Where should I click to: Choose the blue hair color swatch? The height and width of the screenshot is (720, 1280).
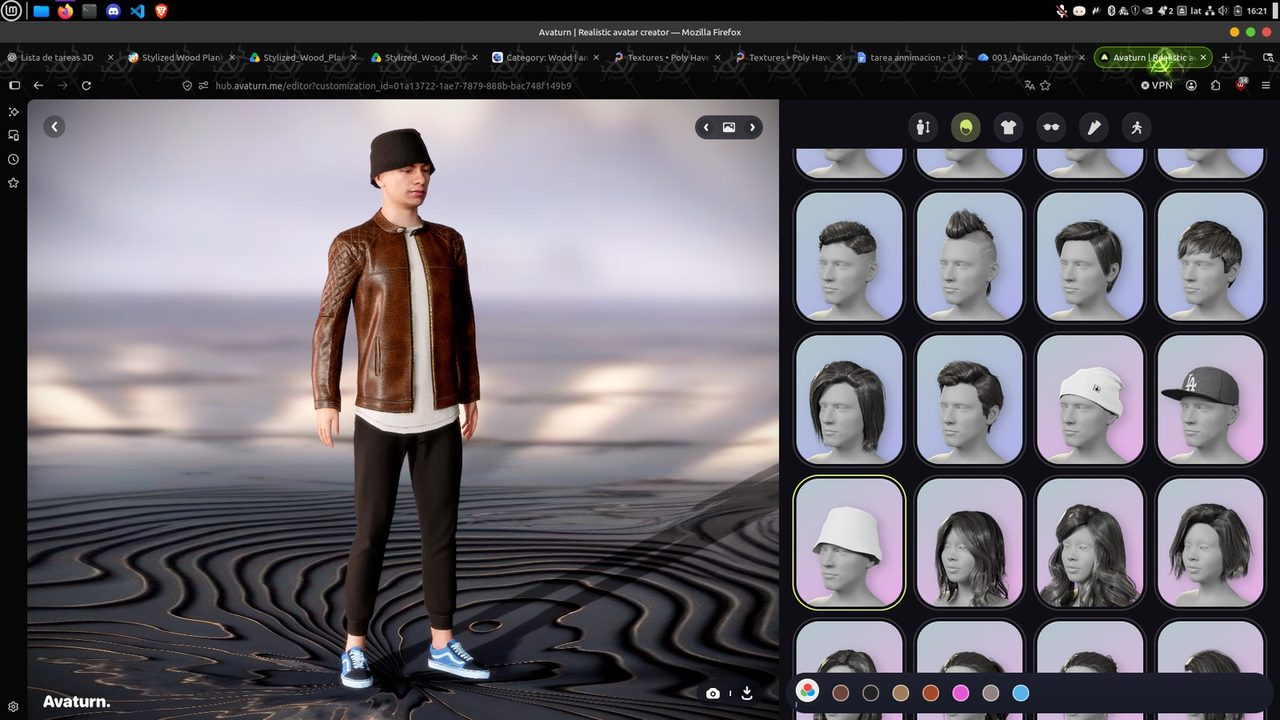pyautogui.click(x=1021, y=693)
